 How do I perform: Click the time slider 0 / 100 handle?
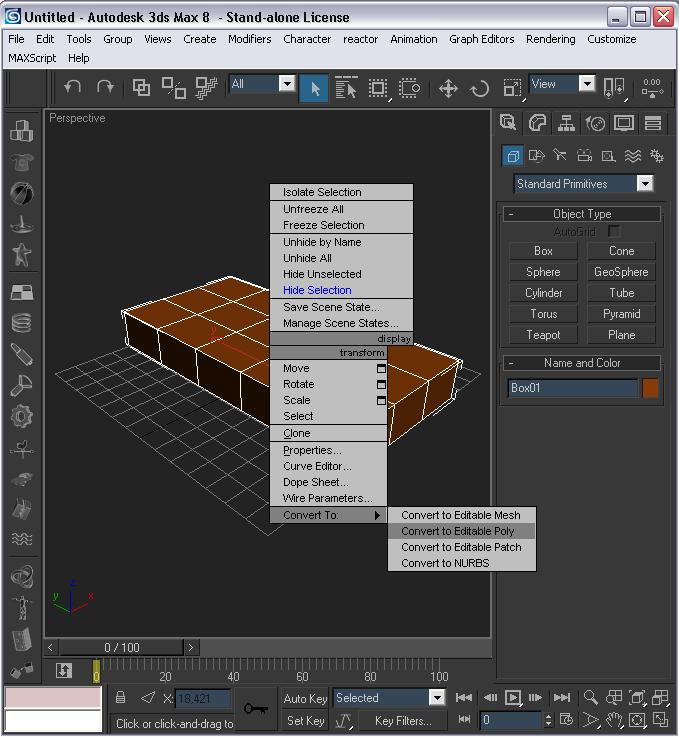point(121,647)
